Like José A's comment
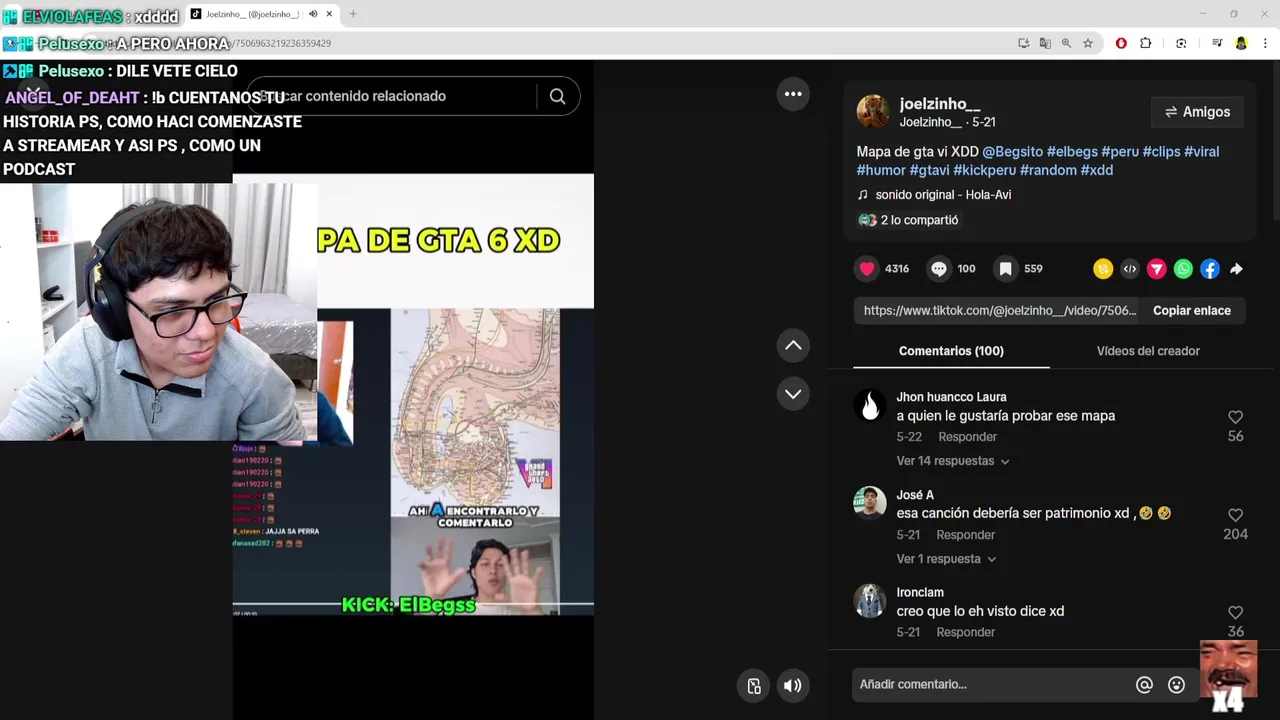Viewport: 1280px width, 720px height. pyautogui.click(x=1235, y=515)
